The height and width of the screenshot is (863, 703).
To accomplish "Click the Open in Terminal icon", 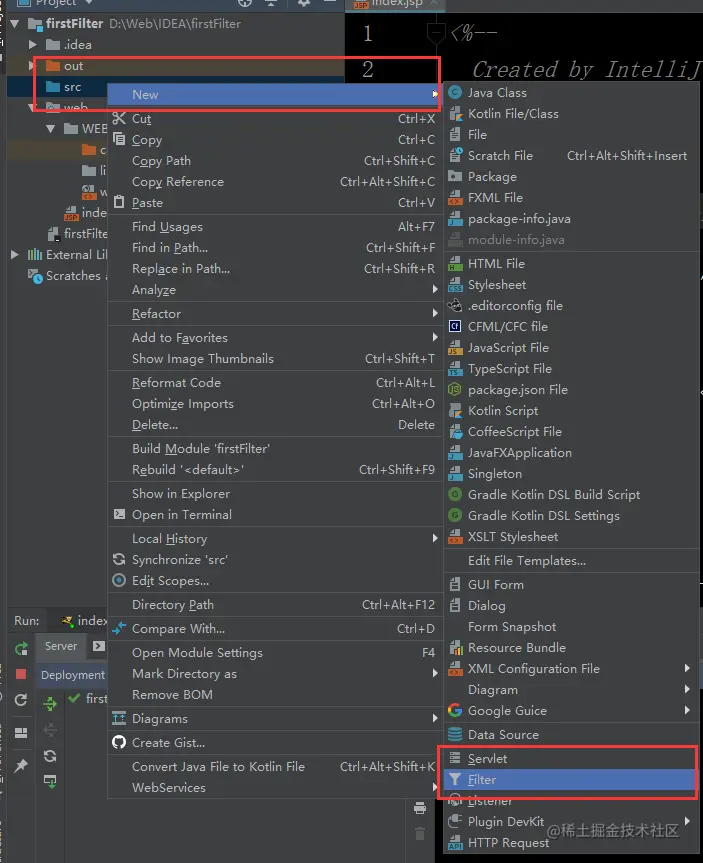I will pos(119,514).
